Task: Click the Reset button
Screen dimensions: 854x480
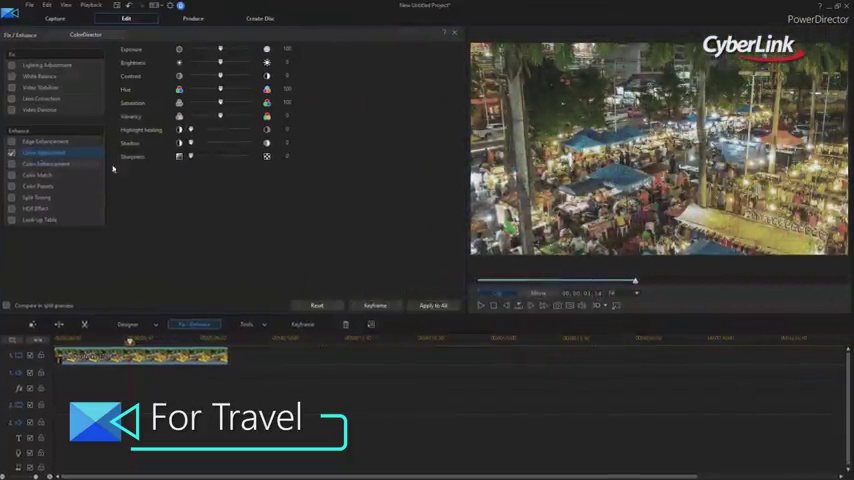Action: [317, 305]
